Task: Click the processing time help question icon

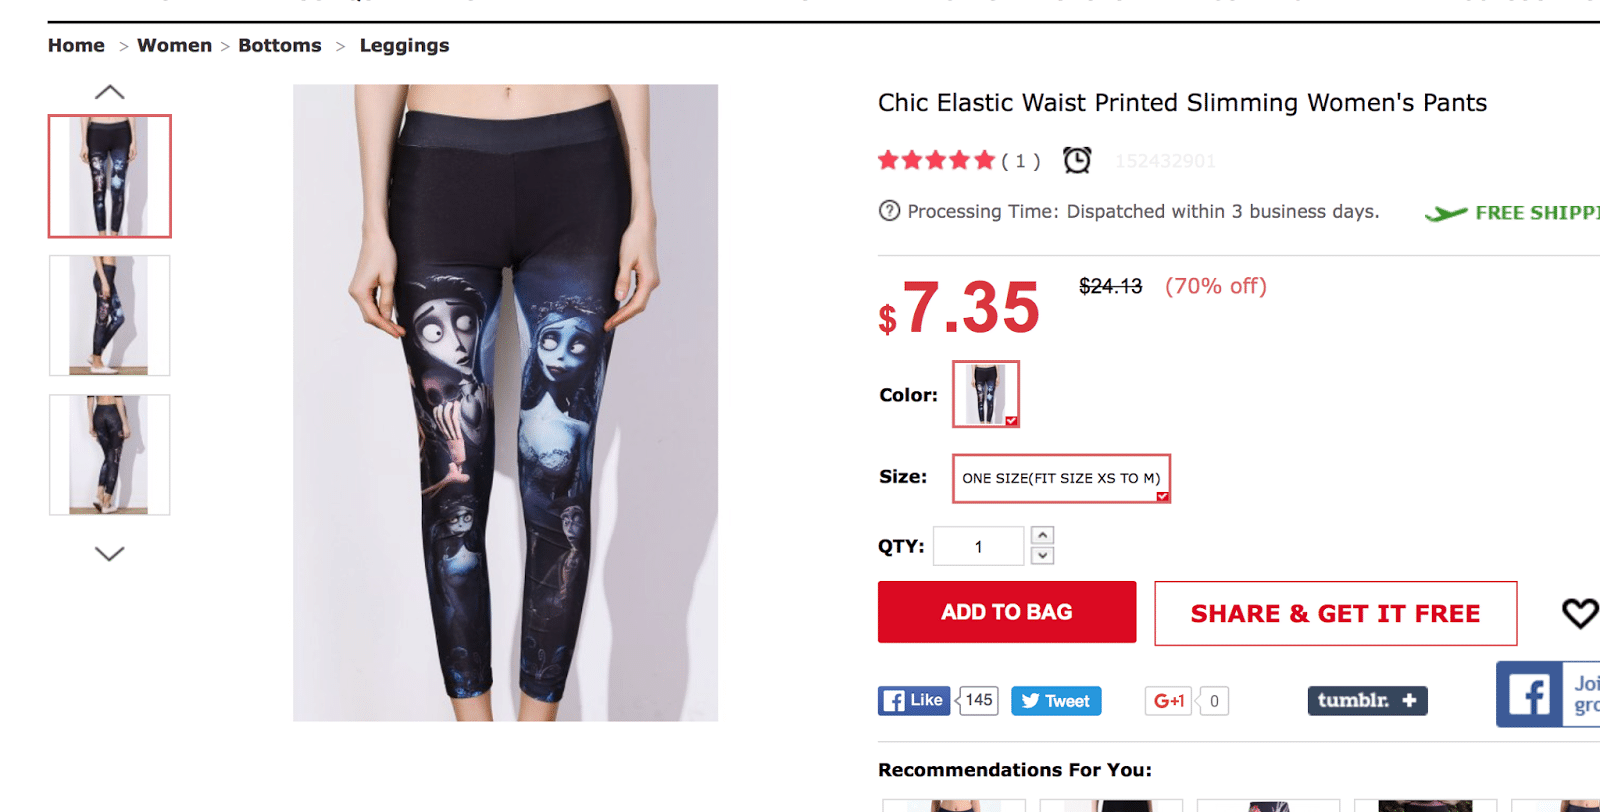Action: [x=889, y=211]
